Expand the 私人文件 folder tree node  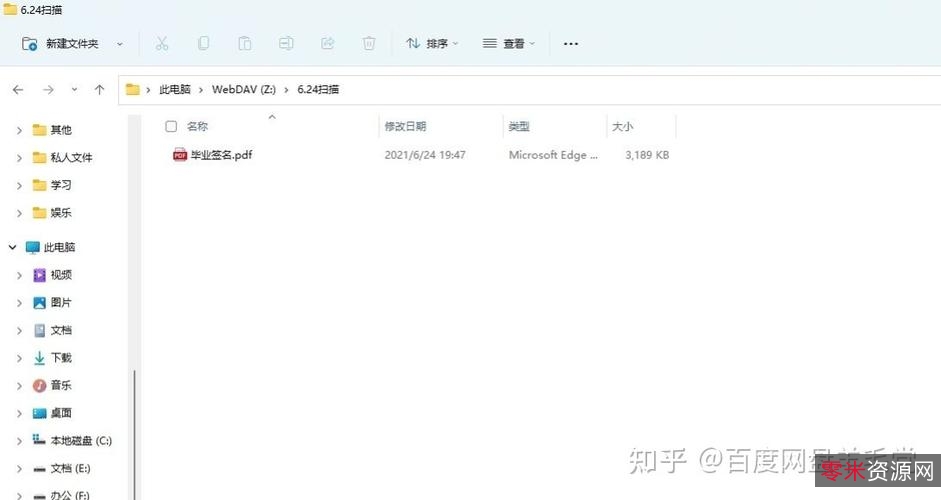click(x=19, y=158)
